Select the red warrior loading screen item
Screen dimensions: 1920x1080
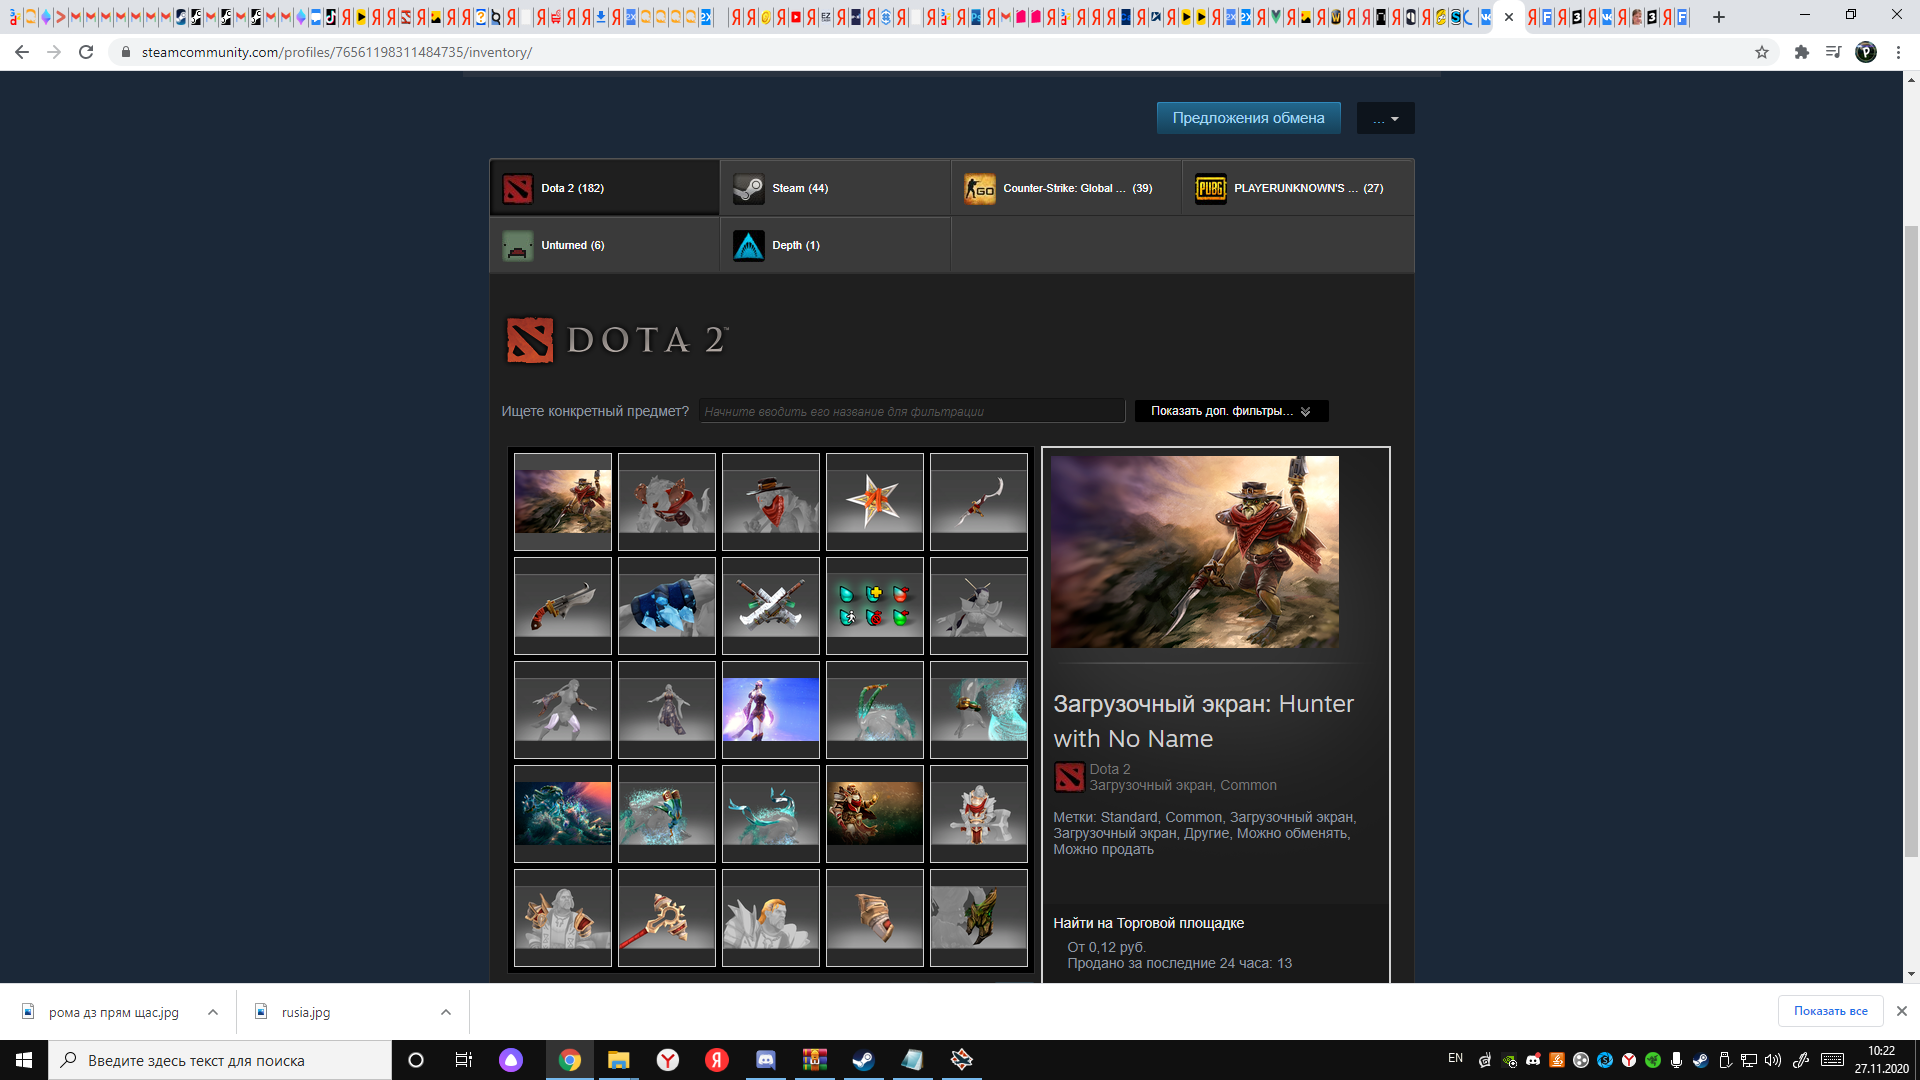coord(875,814)
